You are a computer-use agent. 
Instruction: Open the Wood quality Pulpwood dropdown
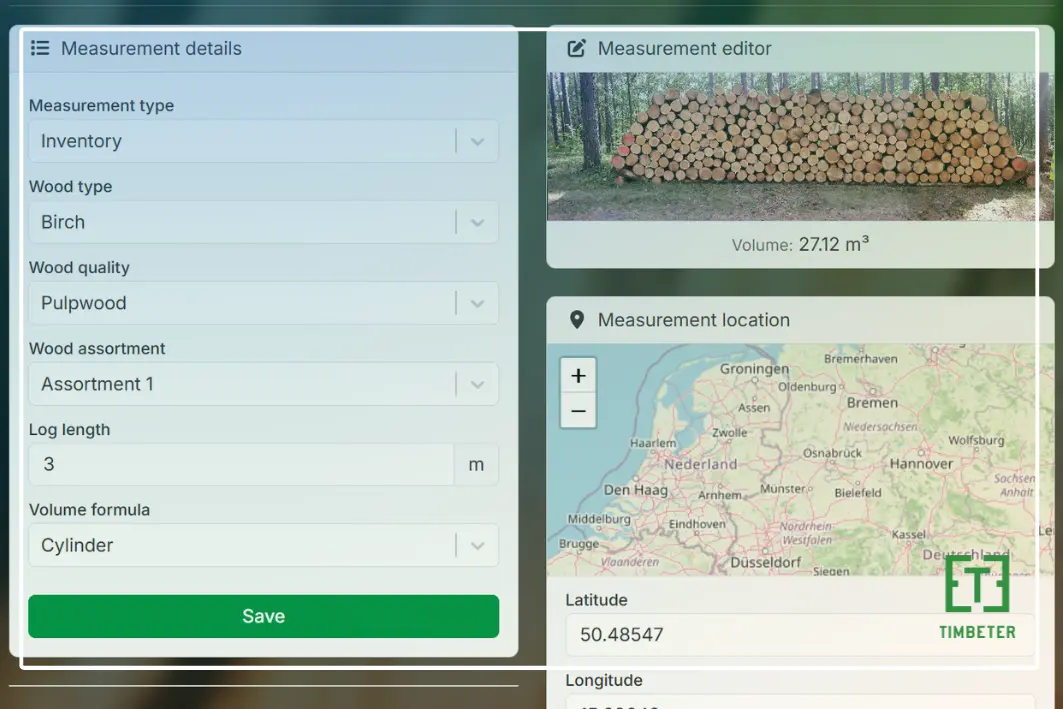click(x=264, y=303)
